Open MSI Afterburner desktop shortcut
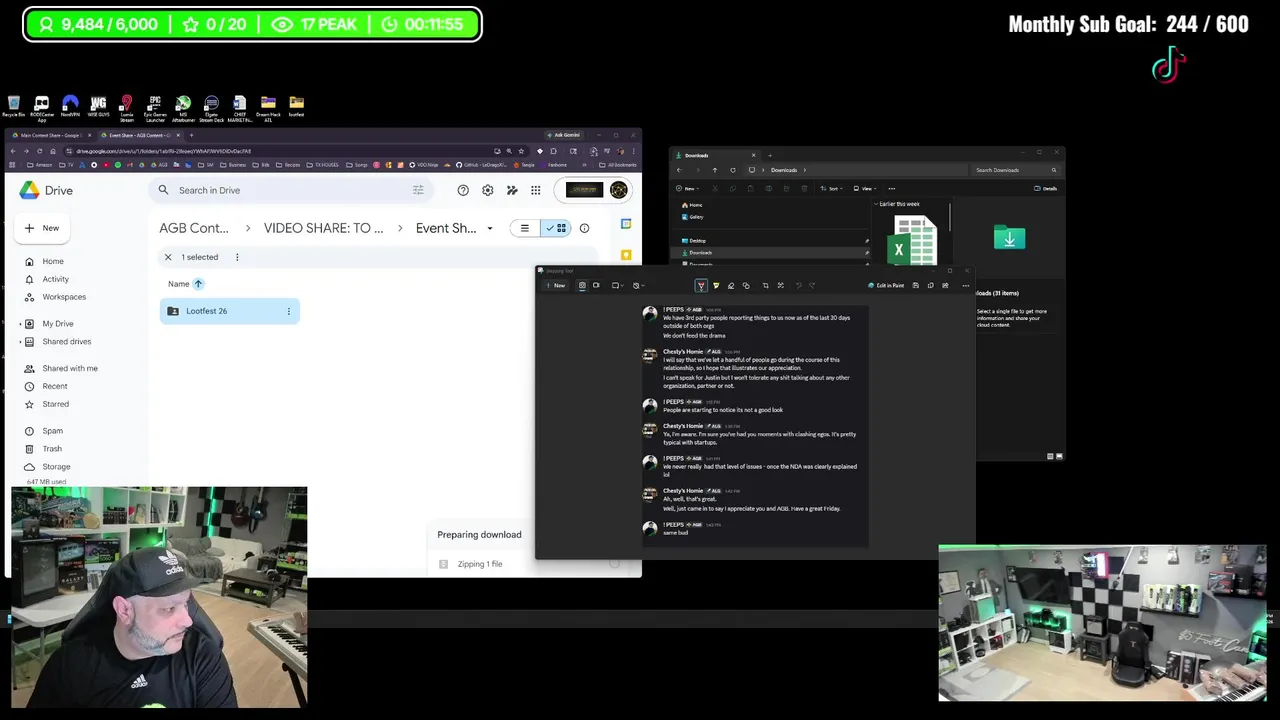Screen dimensions: 1280x720 (x=183, y=108)
